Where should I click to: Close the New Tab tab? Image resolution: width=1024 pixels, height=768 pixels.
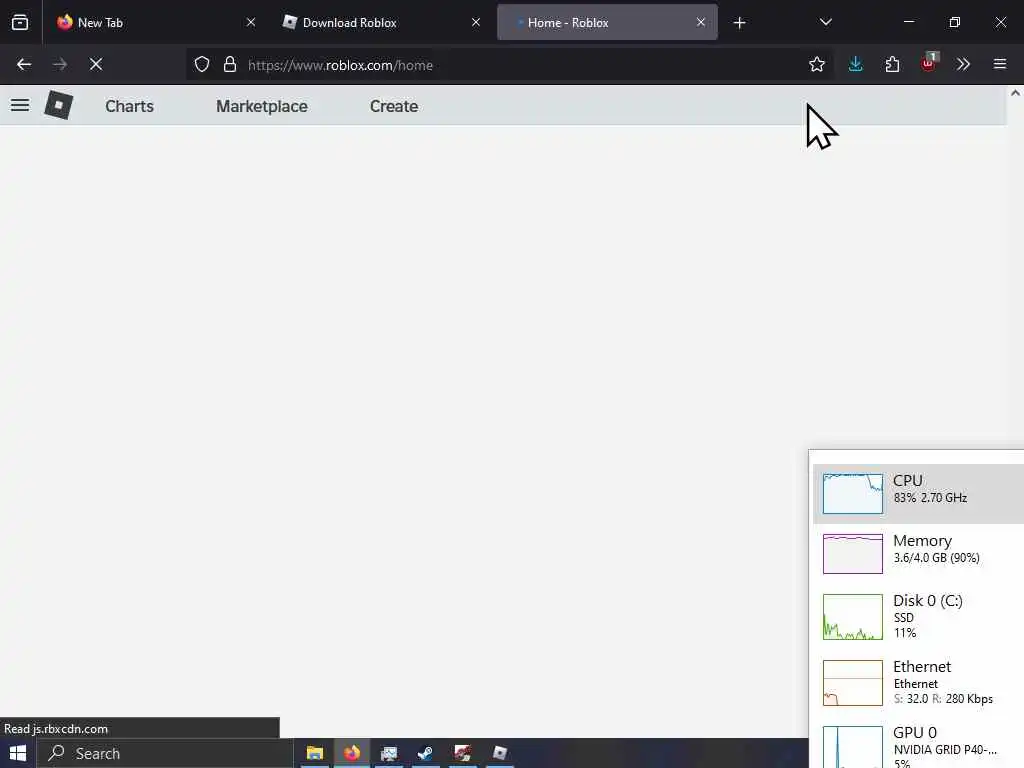(x=251, y=22)
